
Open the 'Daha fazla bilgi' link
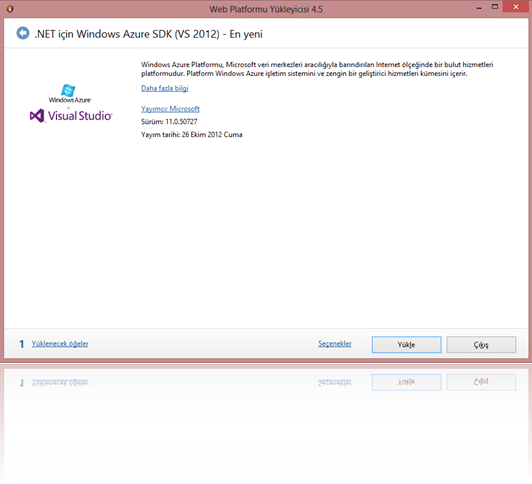[165, 88]
